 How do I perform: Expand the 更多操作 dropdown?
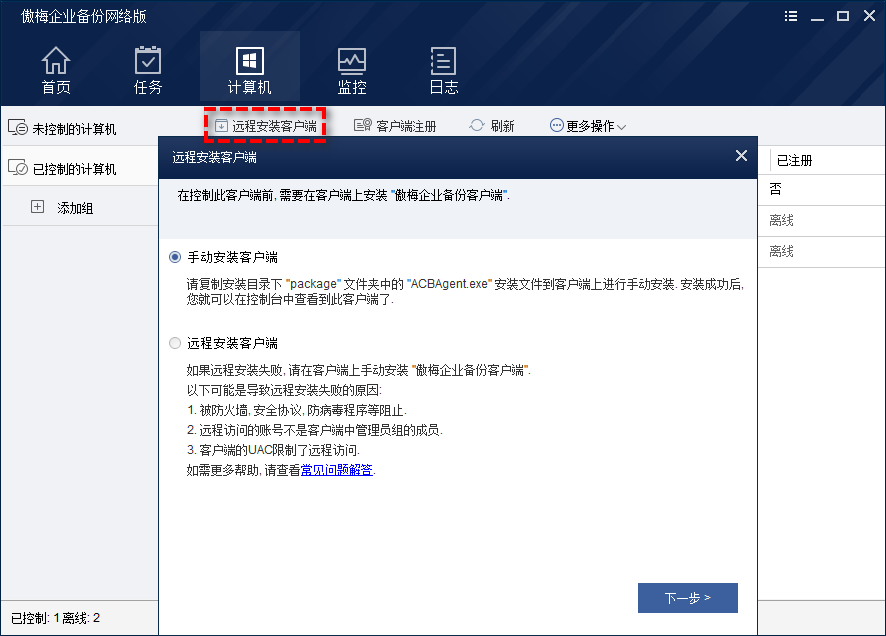click(x=588, y=126)
